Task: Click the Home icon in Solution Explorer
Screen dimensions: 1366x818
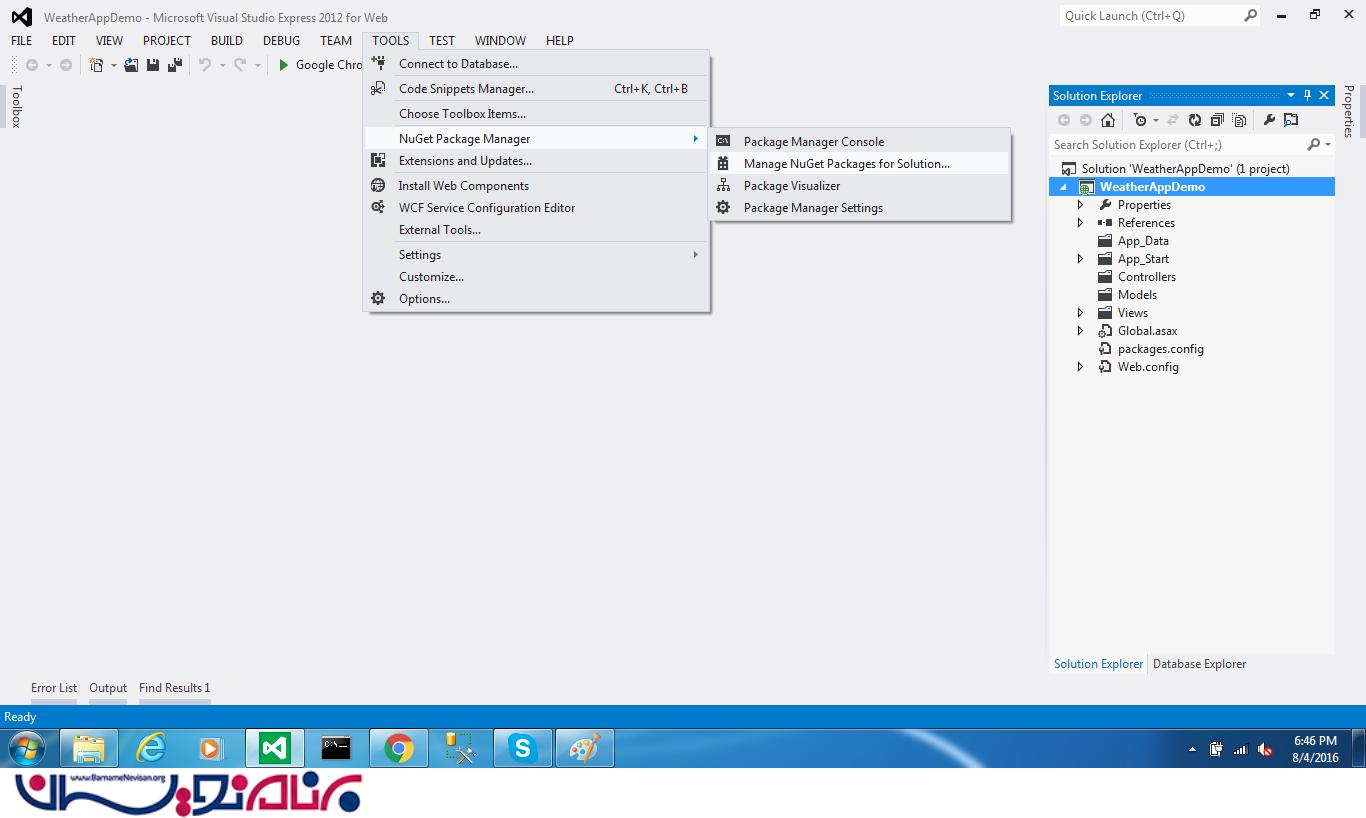Action: pos(1108,120)
